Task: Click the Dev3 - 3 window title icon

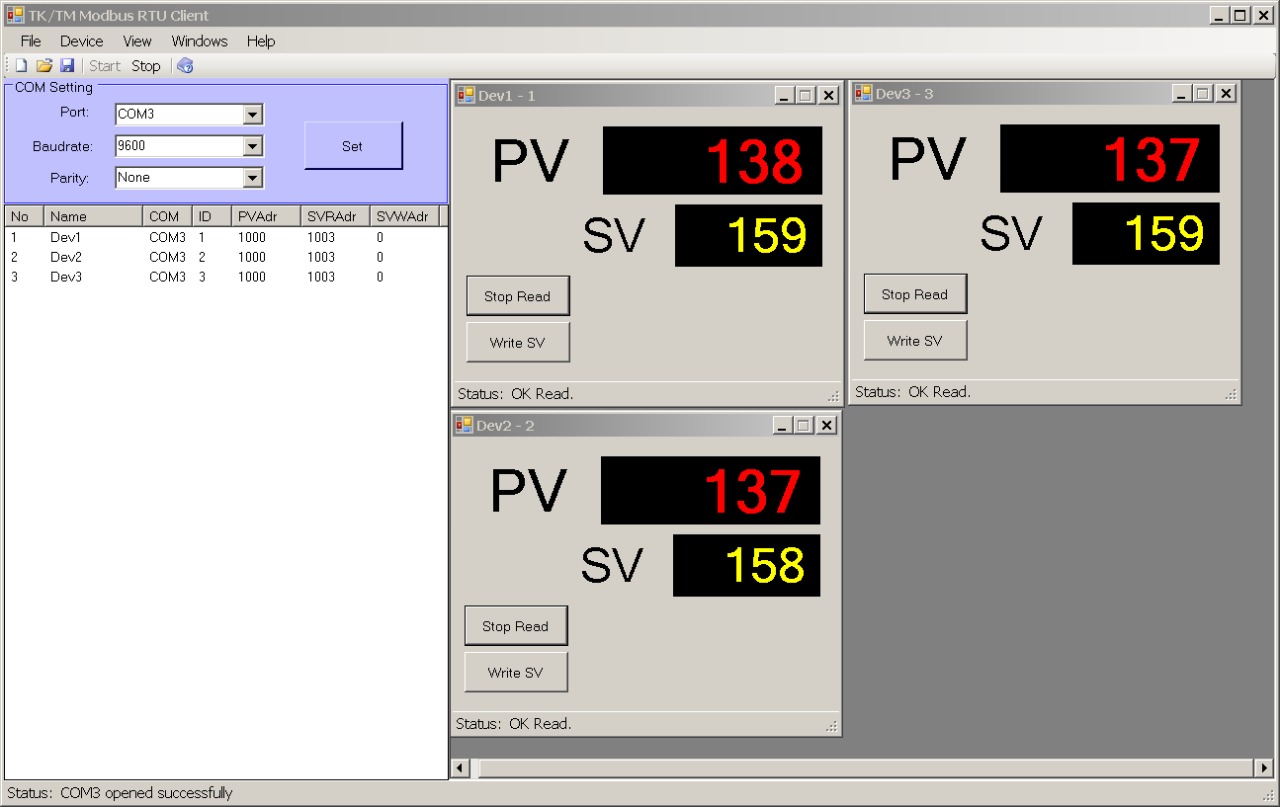Action: [x=861, y=93]
